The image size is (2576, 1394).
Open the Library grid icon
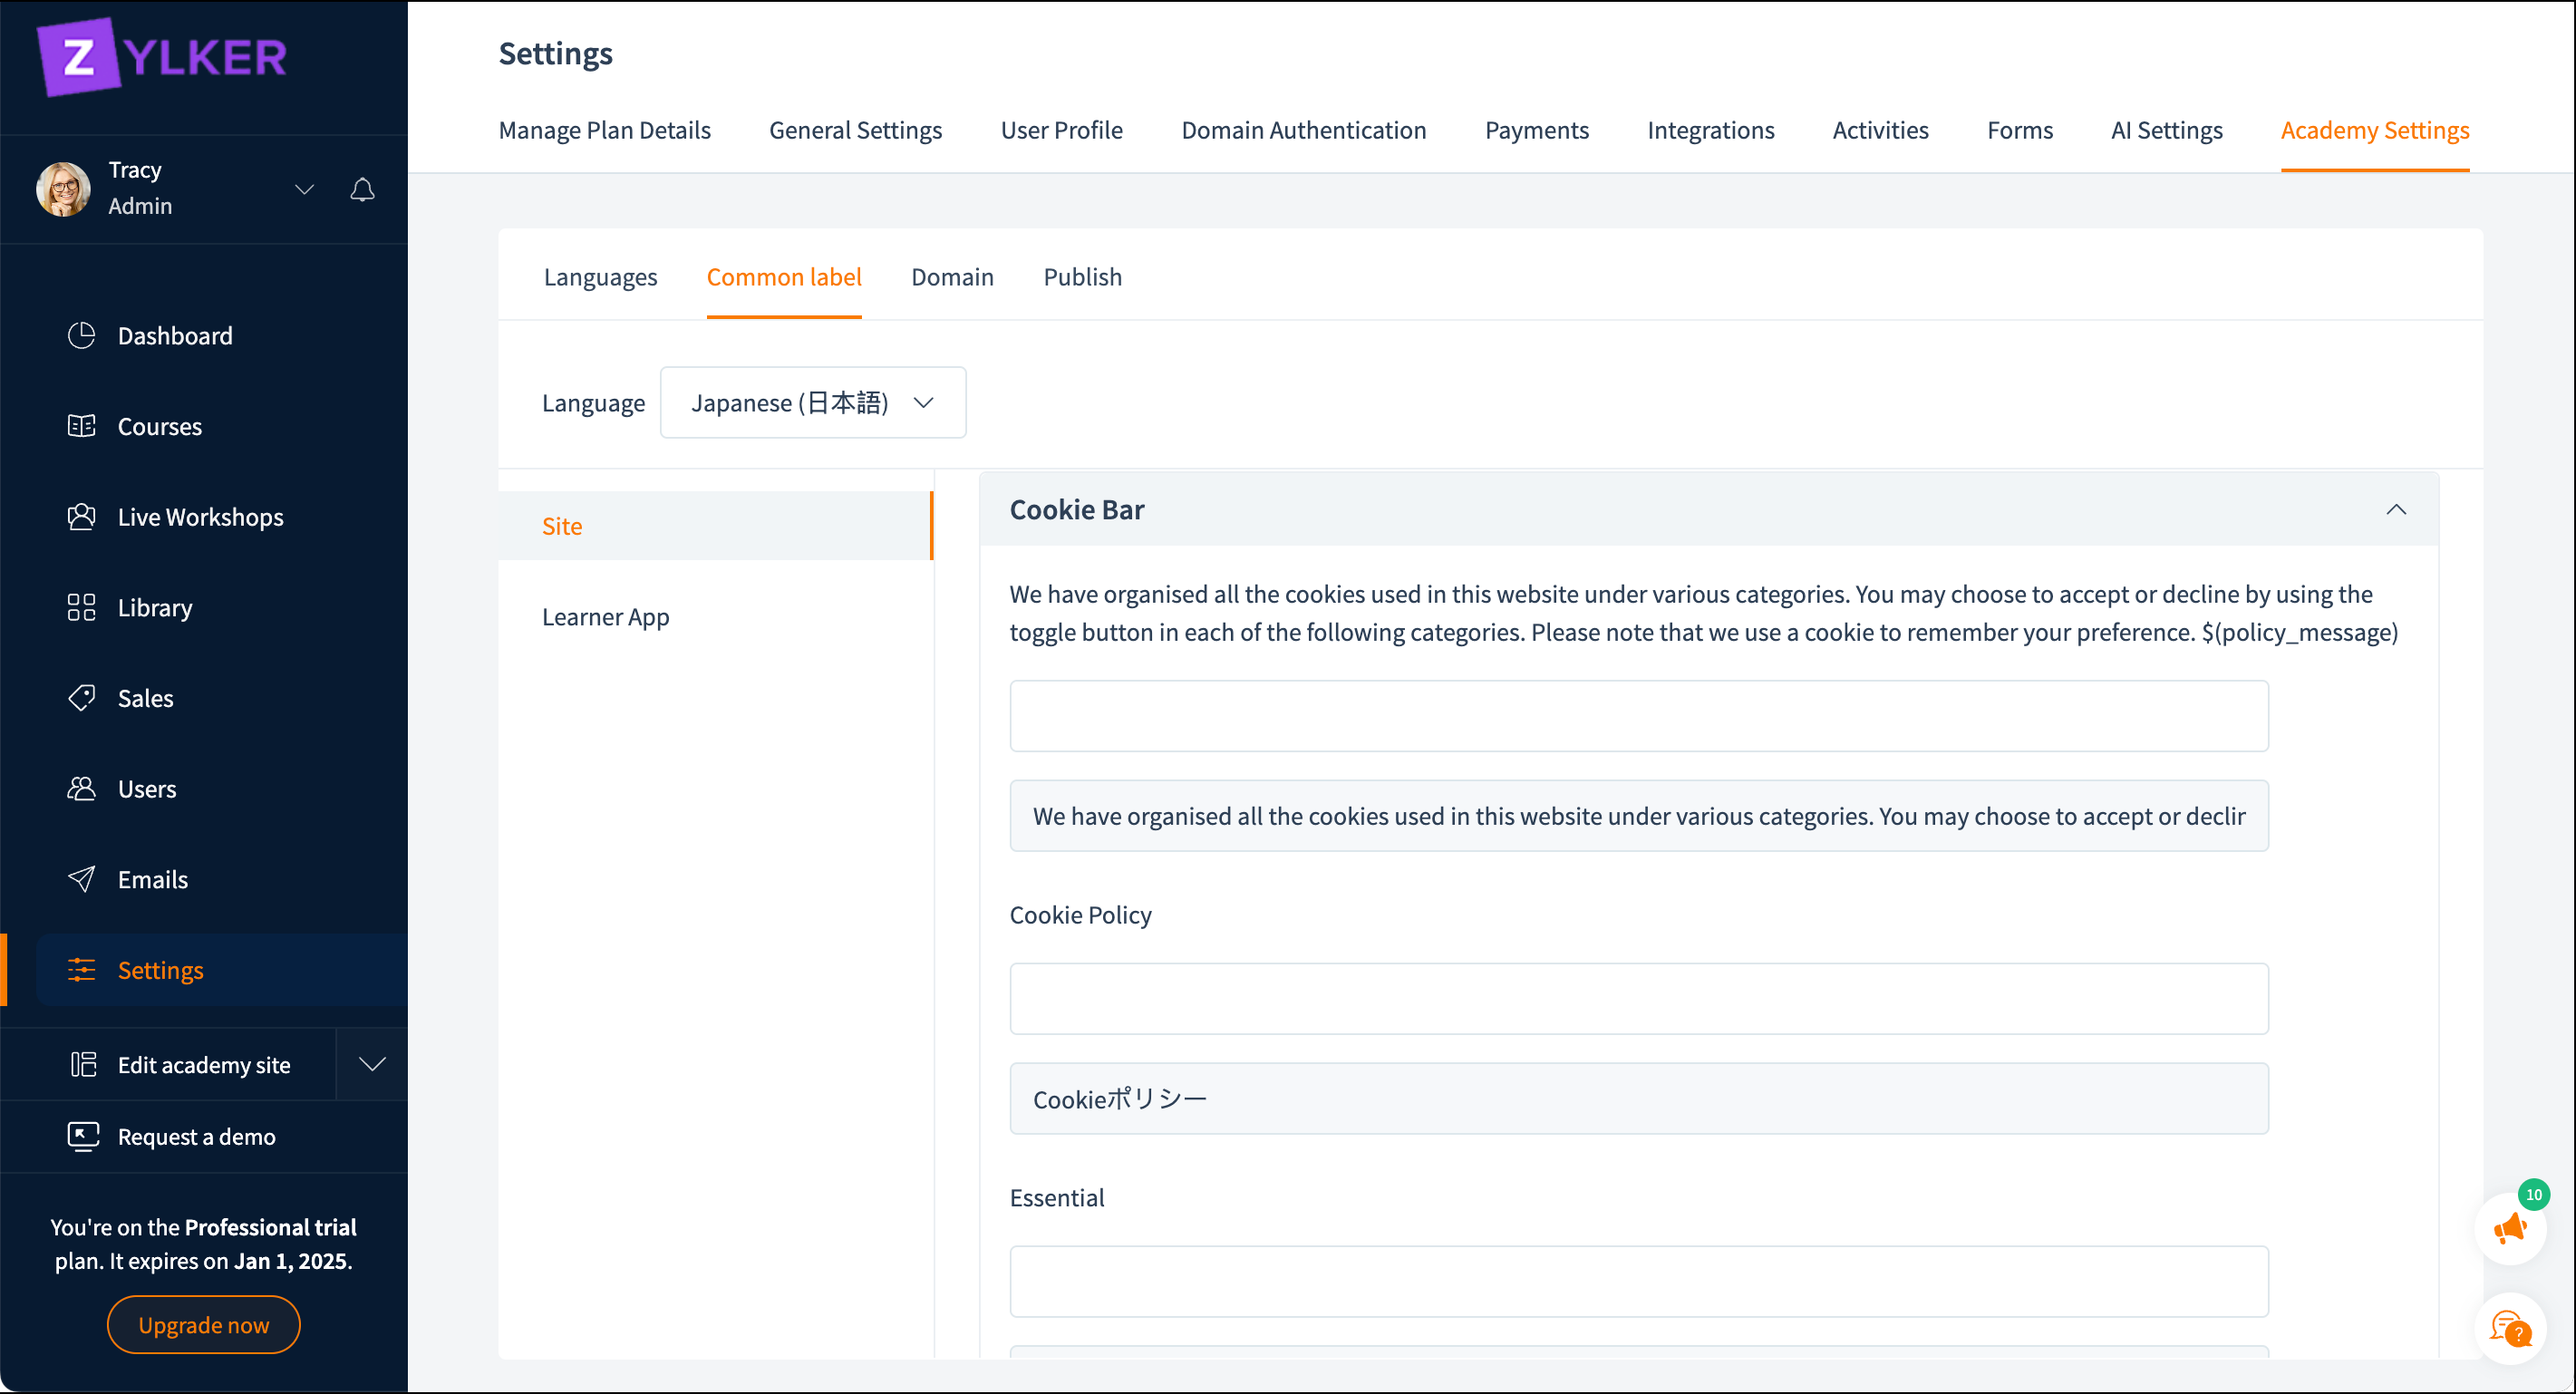82,607
